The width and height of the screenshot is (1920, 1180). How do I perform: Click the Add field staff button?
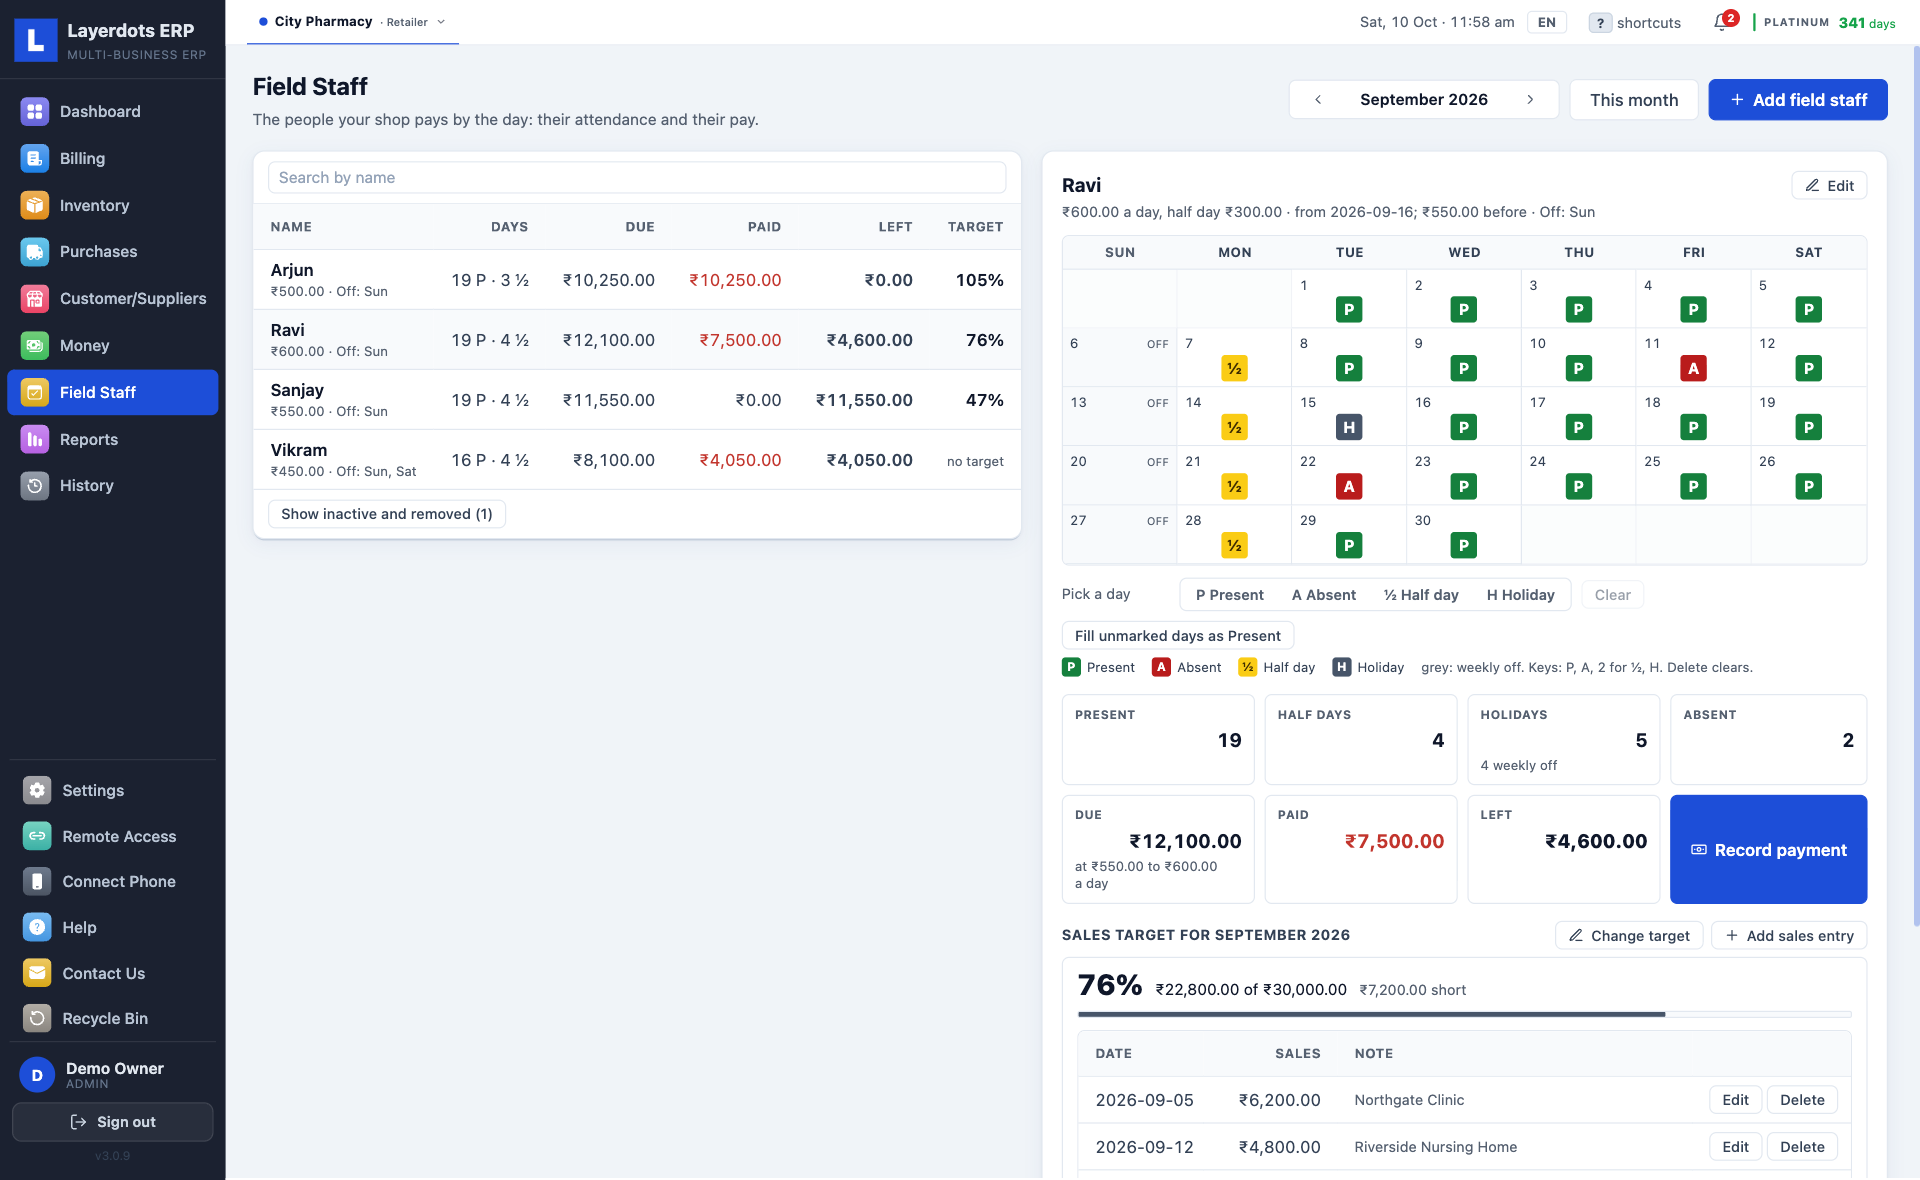pos(1798,100)
